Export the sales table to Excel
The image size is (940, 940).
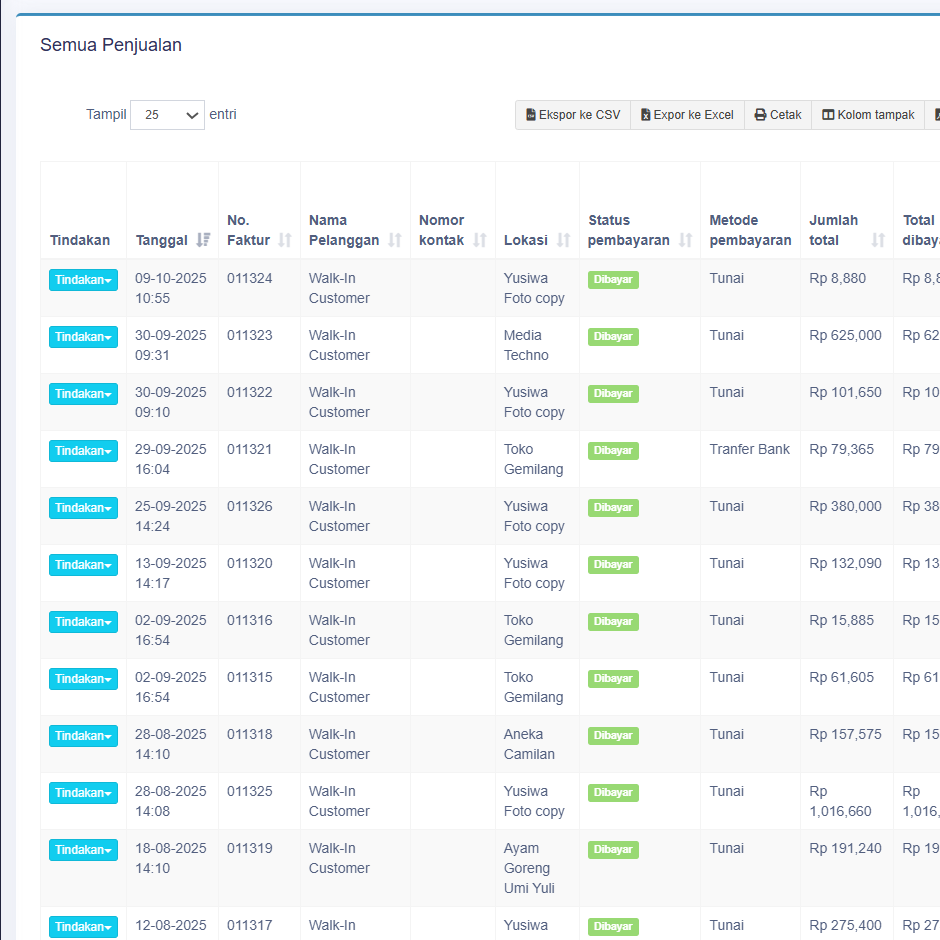(x=687, y=115)
